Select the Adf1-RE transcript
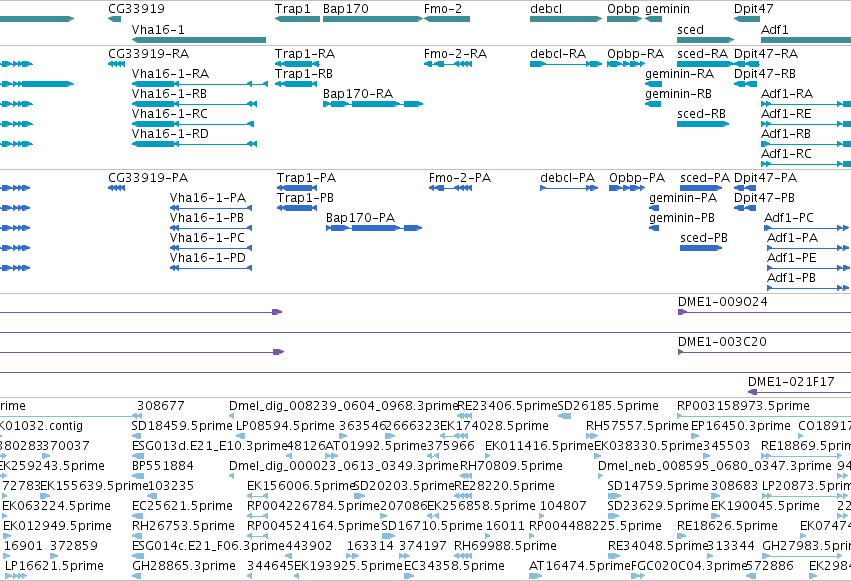 806,124
